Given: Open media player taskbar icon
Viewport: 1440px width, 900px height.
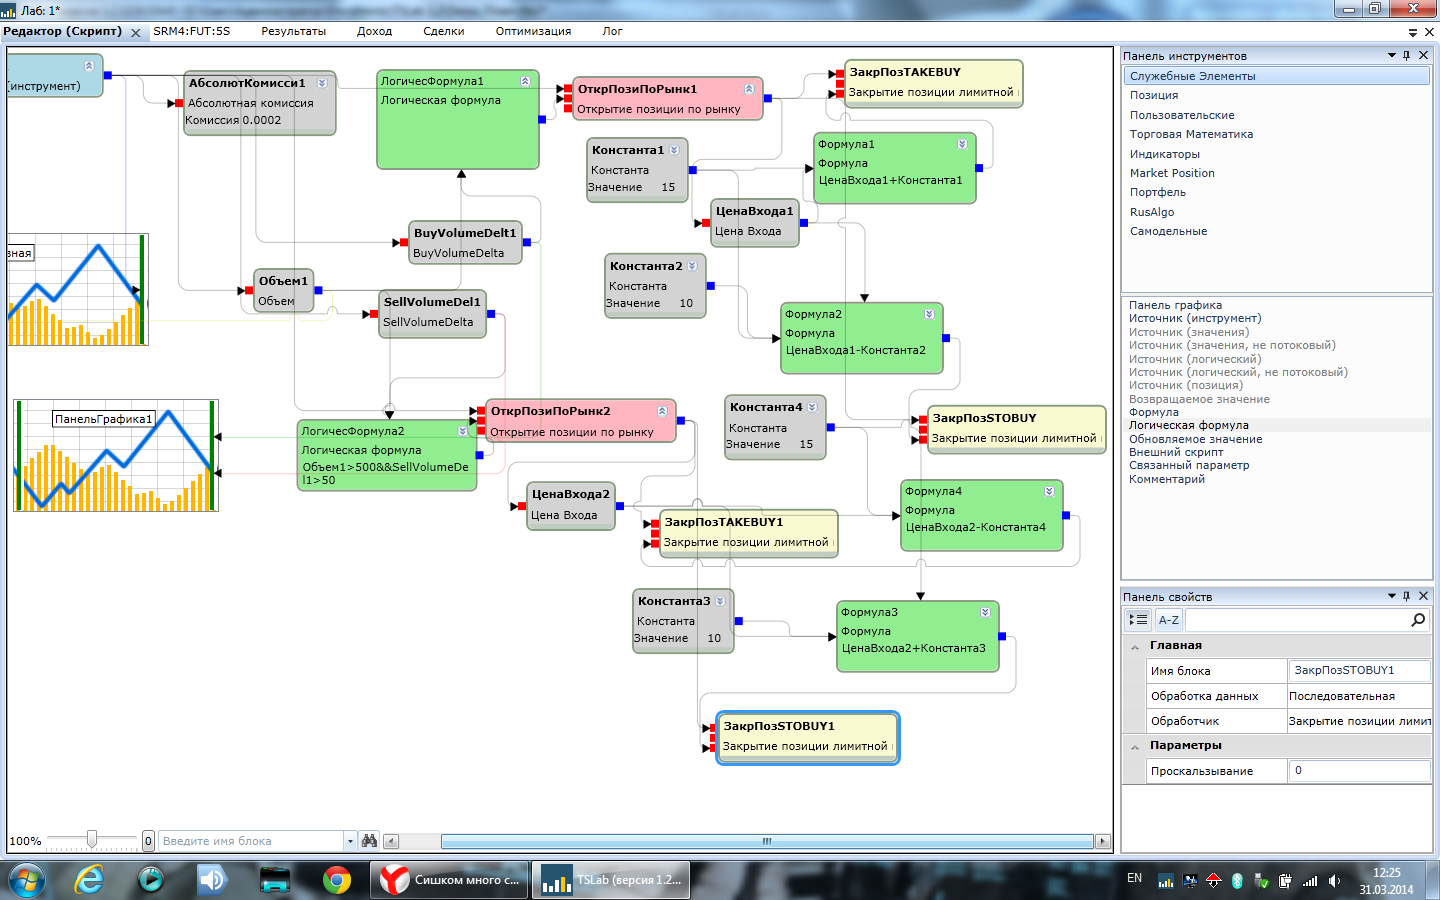Looking at the screenshot, I should click(x=151, y=880).
